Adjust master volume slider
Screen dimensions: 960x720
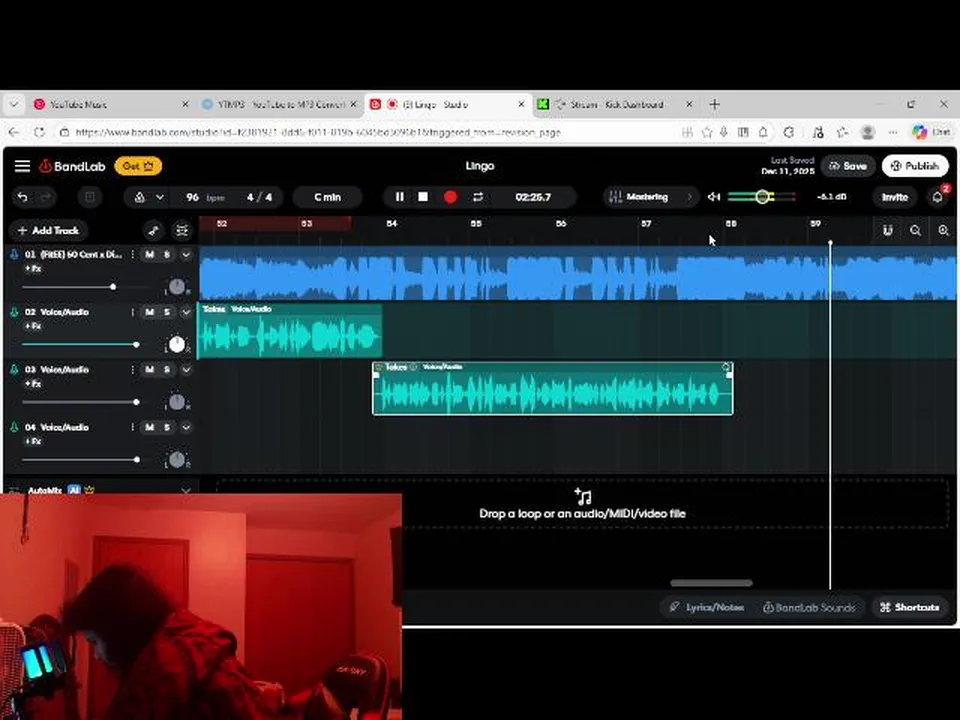click(762, 197)
